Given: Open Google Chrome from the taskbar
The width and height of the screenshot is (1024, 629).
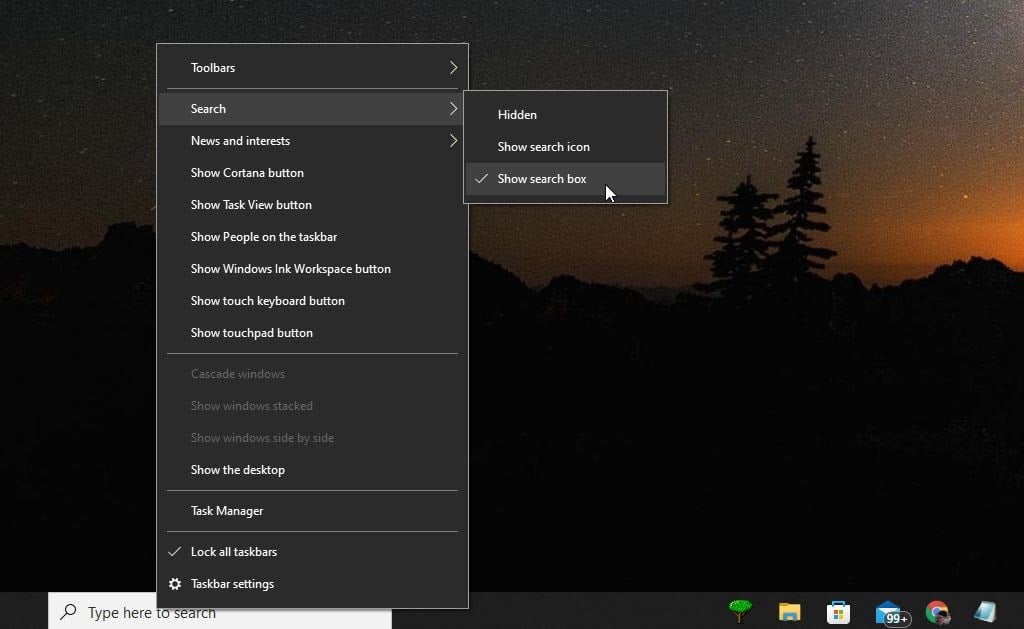Looking at the screenshot, I should [937, 612].
